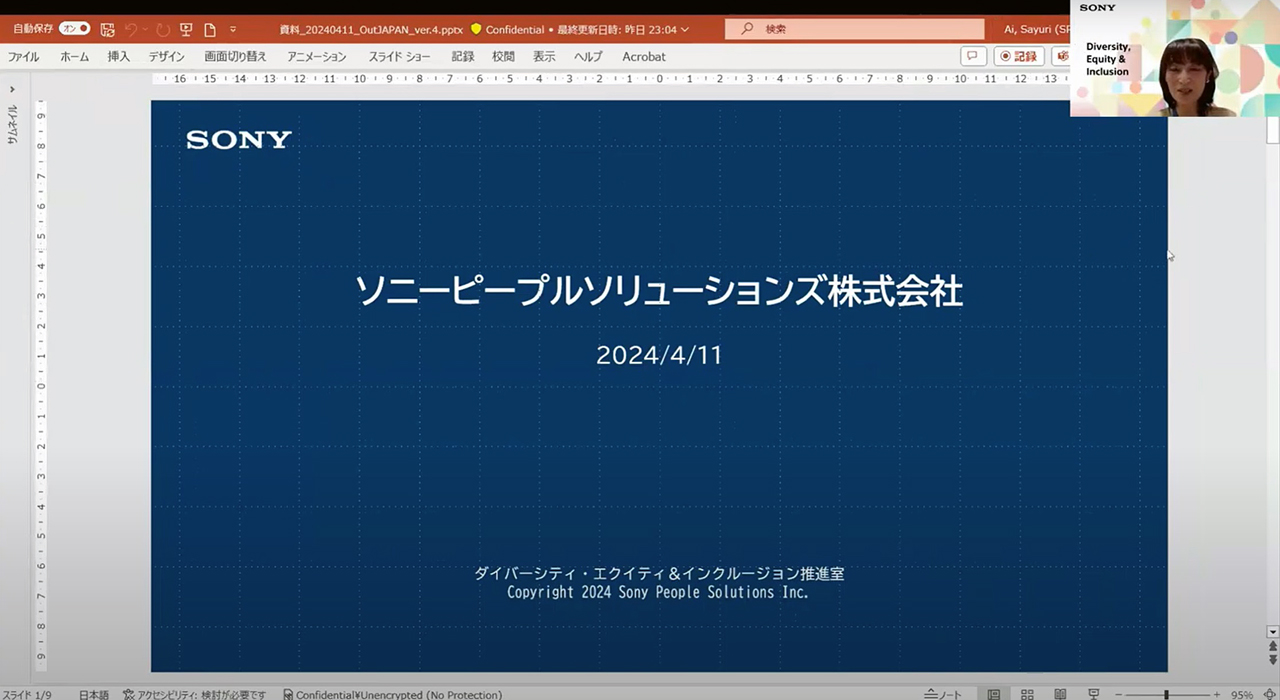This screenshot has width=1280, height=700.
Task: Click the comments speech bubble button
Action: (x=973, y=56)
